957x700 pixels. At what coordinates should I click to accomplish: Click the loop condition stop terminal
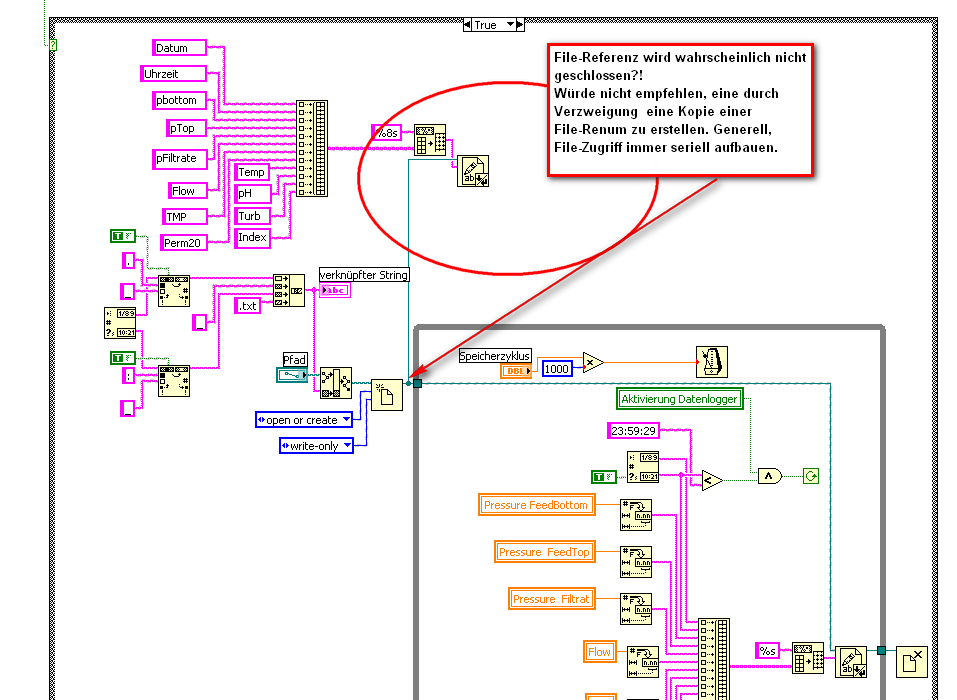(811, 476)
